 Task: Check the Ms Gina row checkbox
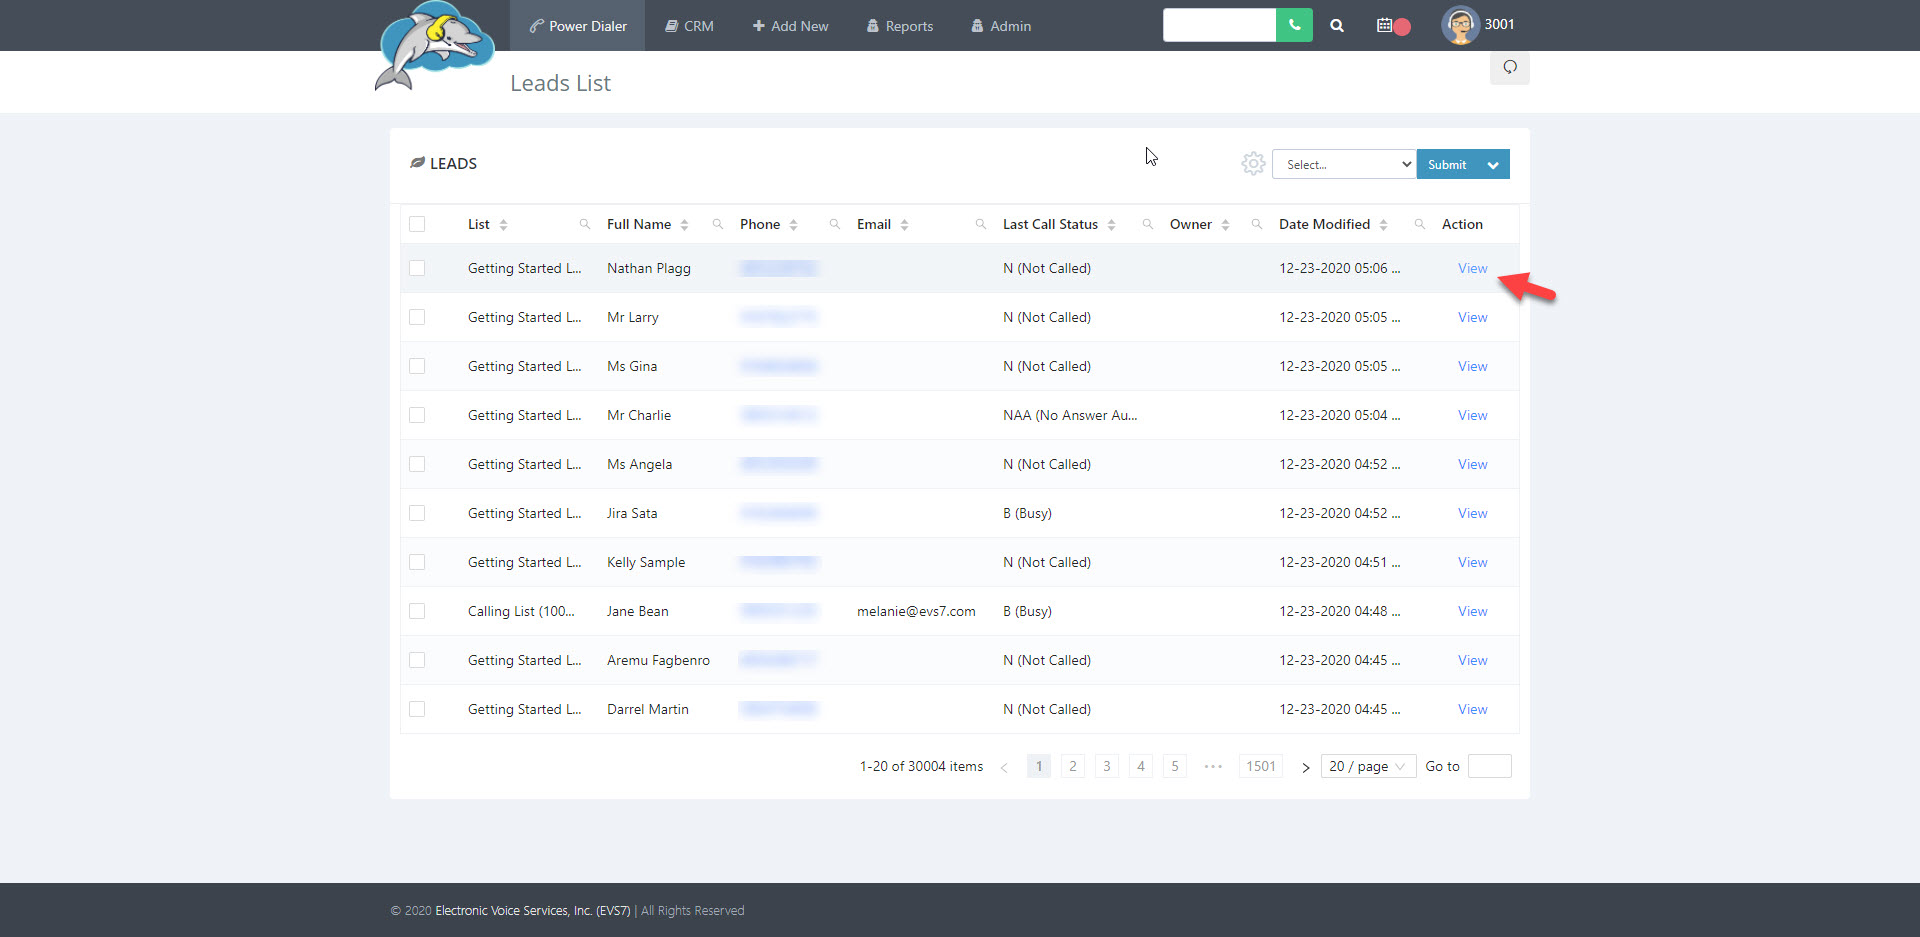417,366
